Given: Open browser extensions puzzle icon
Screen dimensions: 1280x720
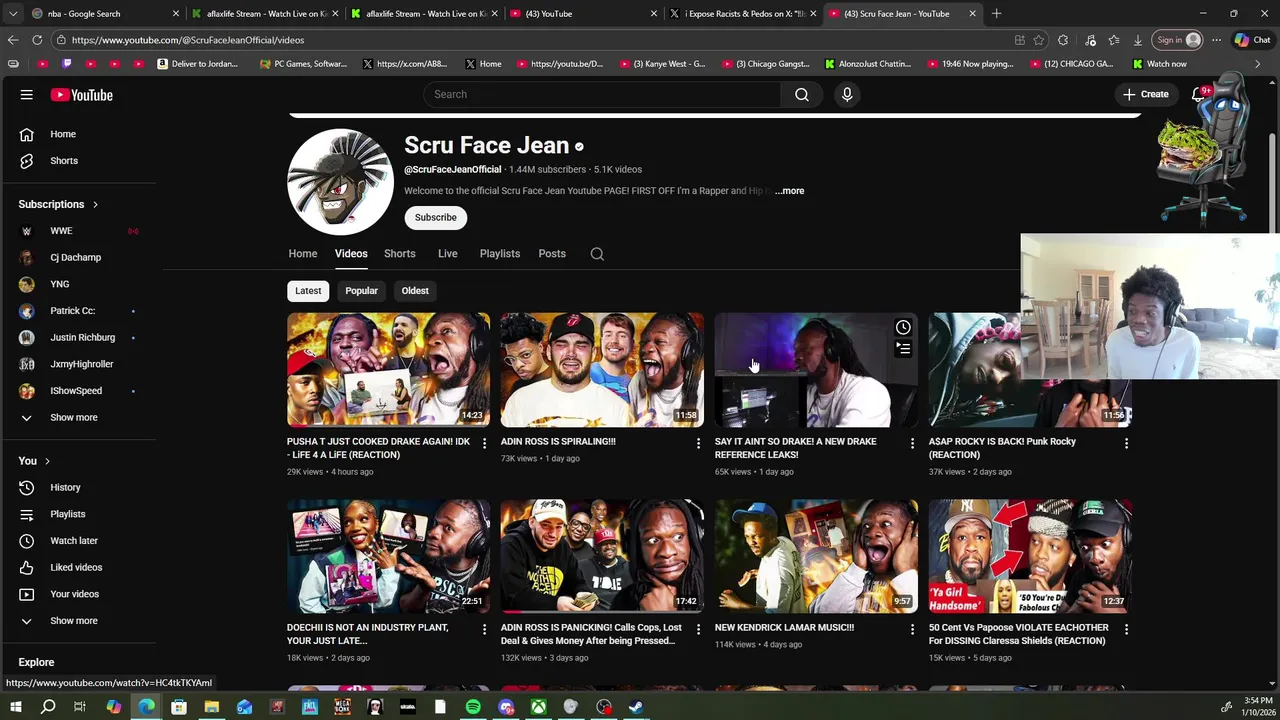Looking at the screenshot, I should pos(1063,40).
